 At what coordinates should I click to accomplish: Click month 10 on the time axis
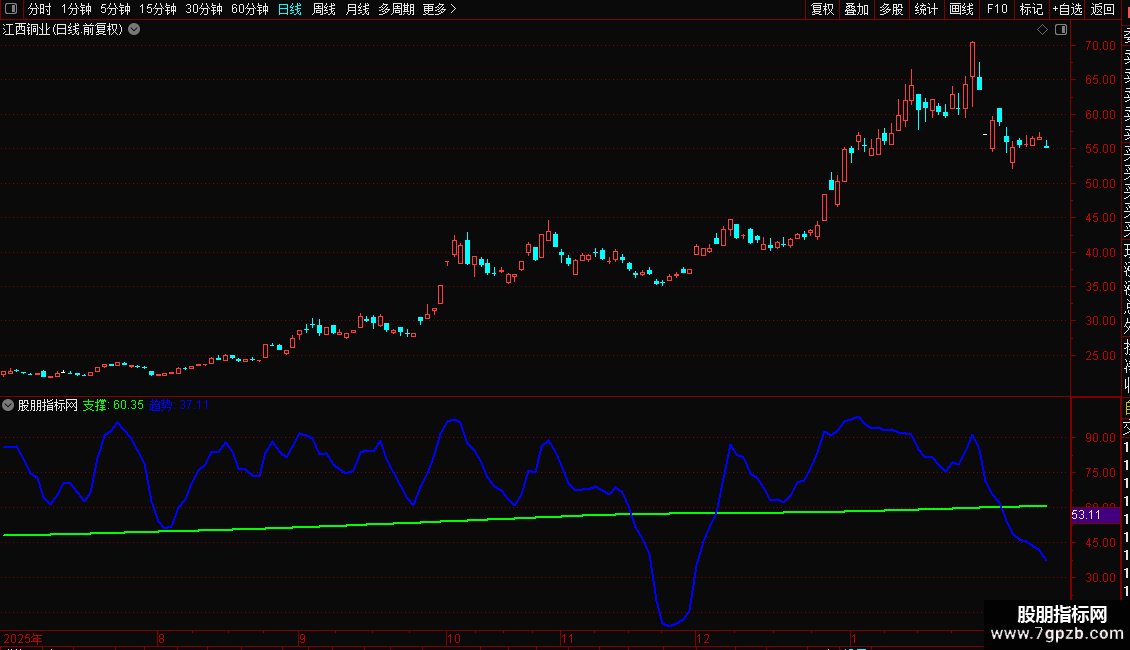click(x=453, y=638)
